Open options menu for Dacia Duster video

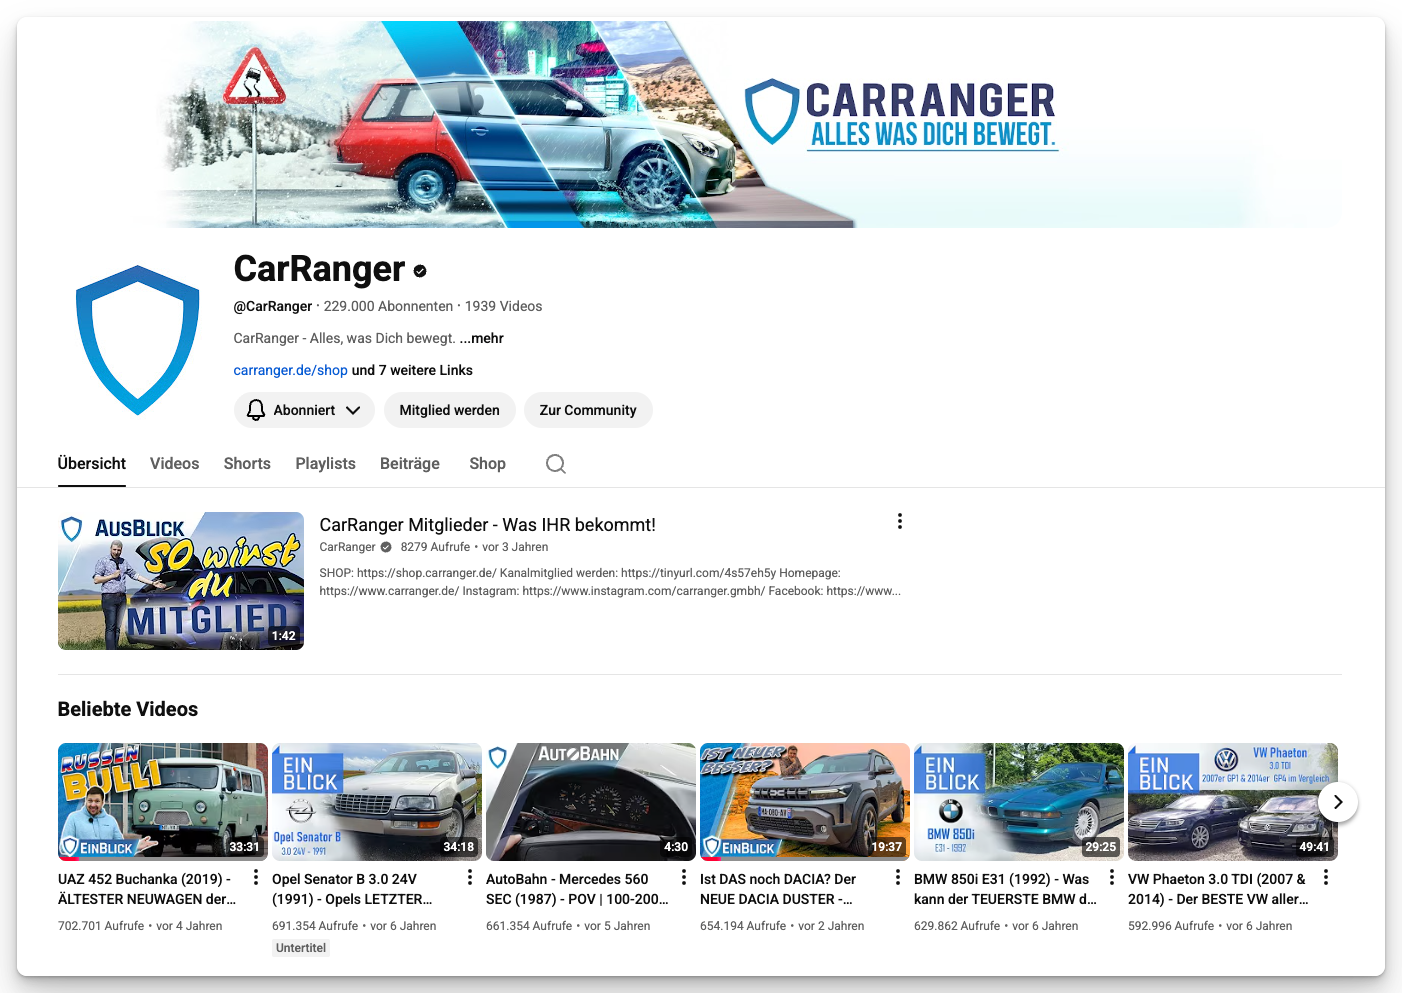click(x=898, y=877)
